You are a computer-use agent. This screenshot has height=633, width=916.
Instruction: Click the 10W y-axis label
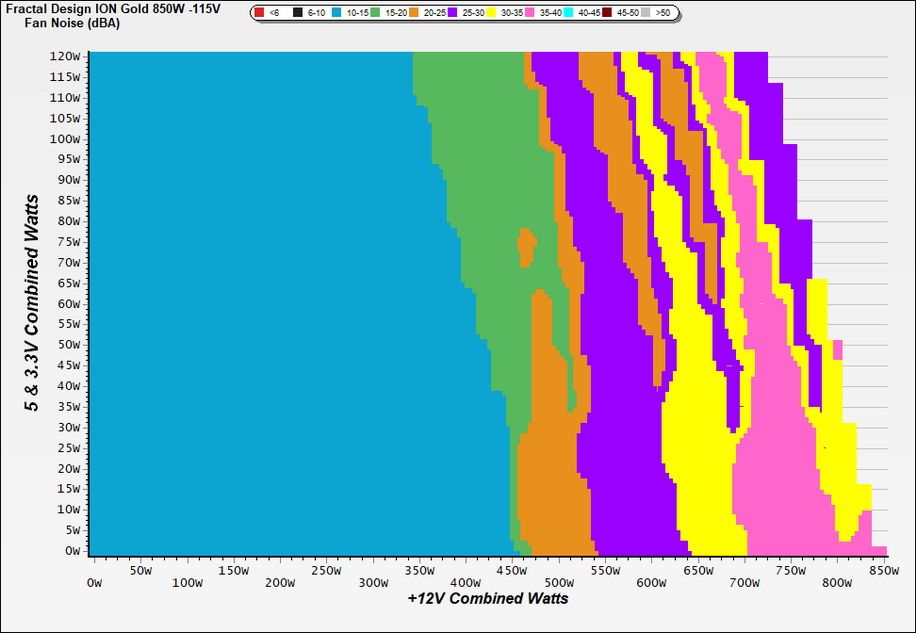68,509
